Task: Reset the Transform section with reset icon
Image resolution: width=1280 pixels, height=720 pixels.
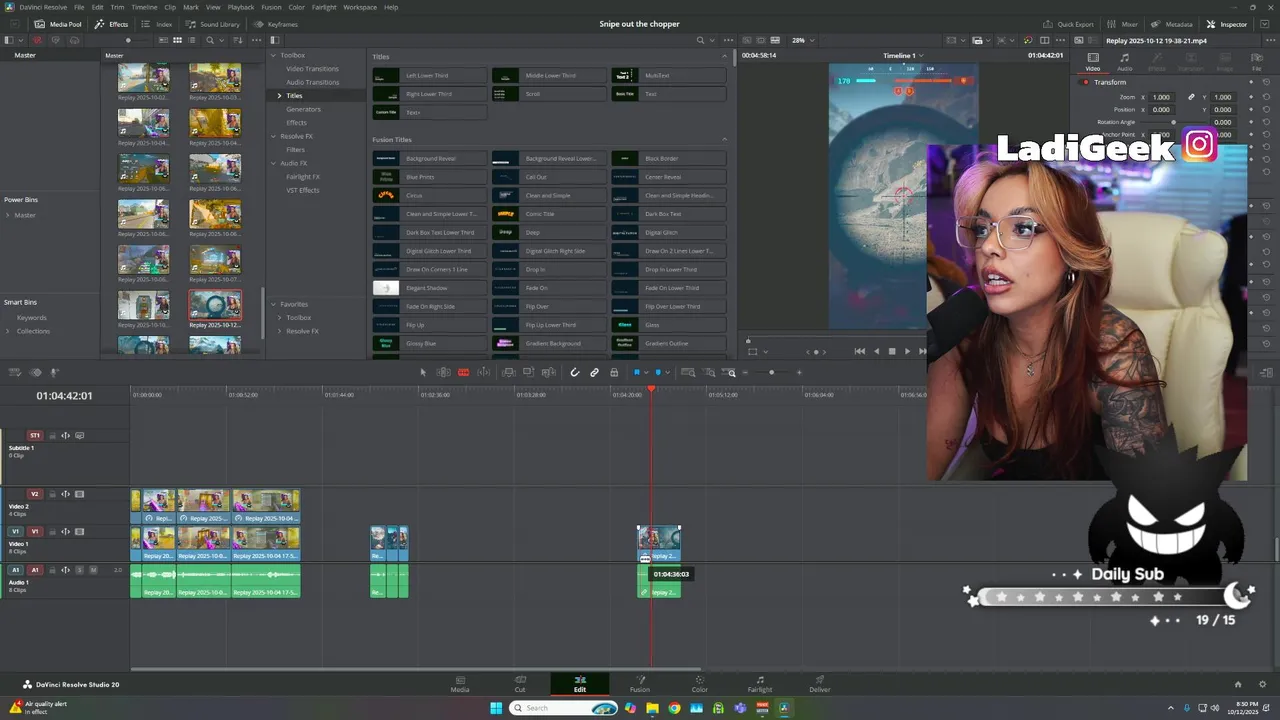Action: tap(1266, 82)
